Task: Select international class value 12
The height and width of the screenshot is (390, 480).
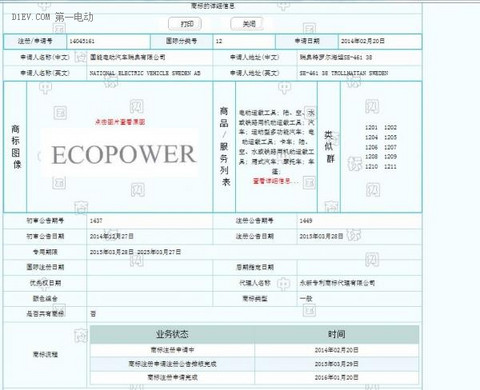Action: (219, 41)
